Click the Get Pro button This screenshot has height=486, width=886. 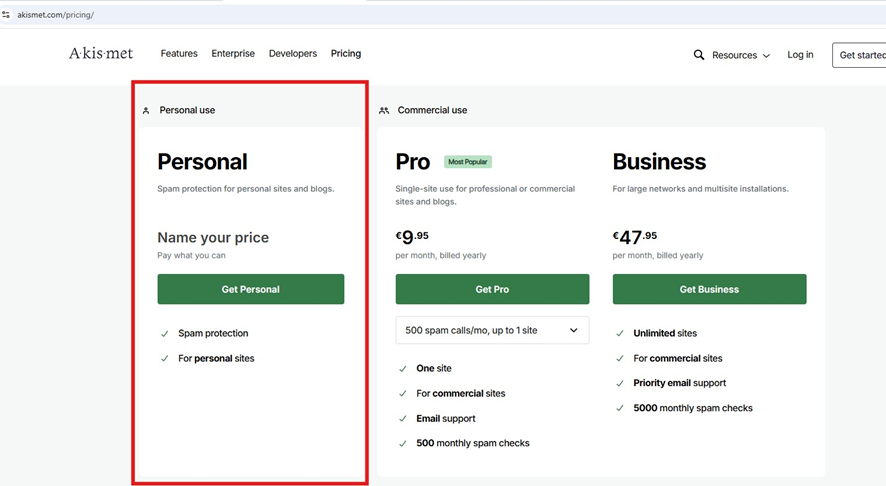pyautogui.click(x=492, y=289)
